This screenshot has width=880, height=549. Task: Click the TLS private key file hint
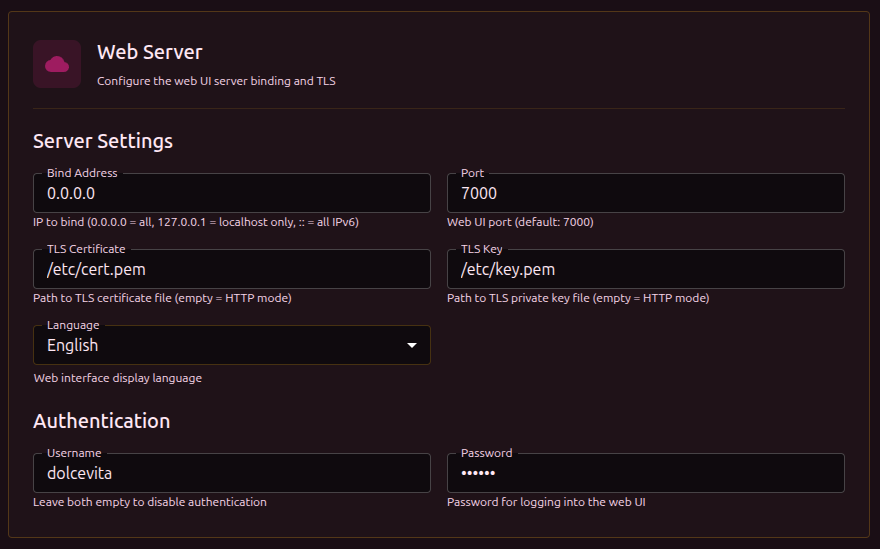(x=578, y=298)
